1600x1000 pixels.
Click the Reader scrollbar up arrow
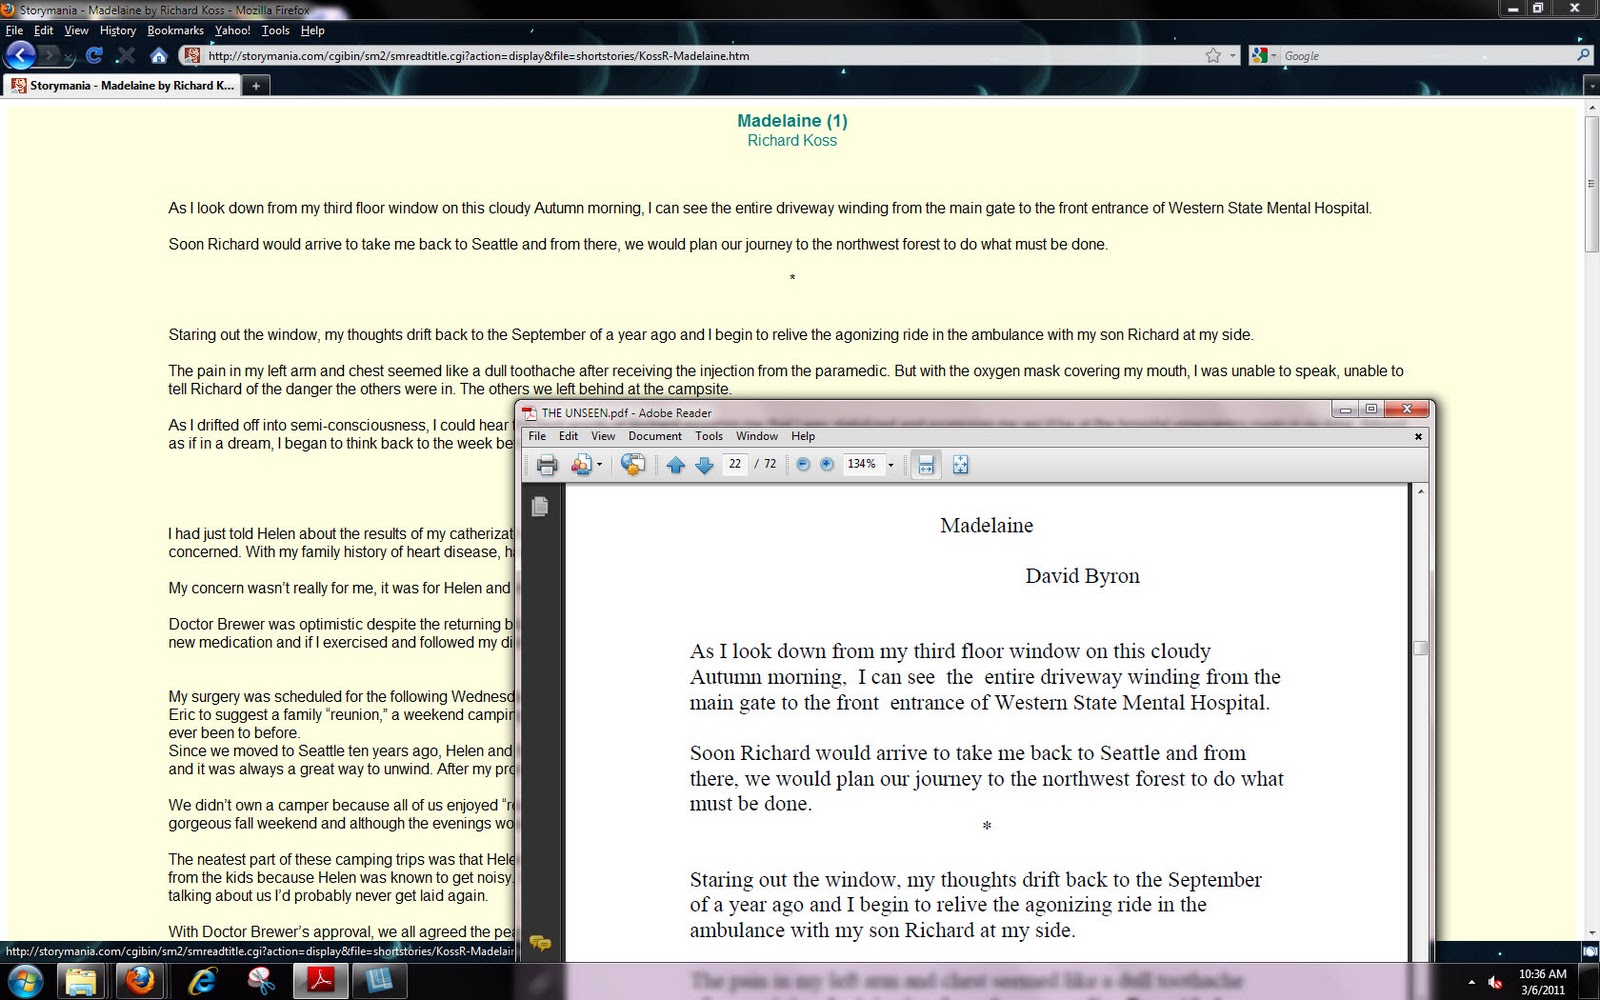tap(1420, 492)
